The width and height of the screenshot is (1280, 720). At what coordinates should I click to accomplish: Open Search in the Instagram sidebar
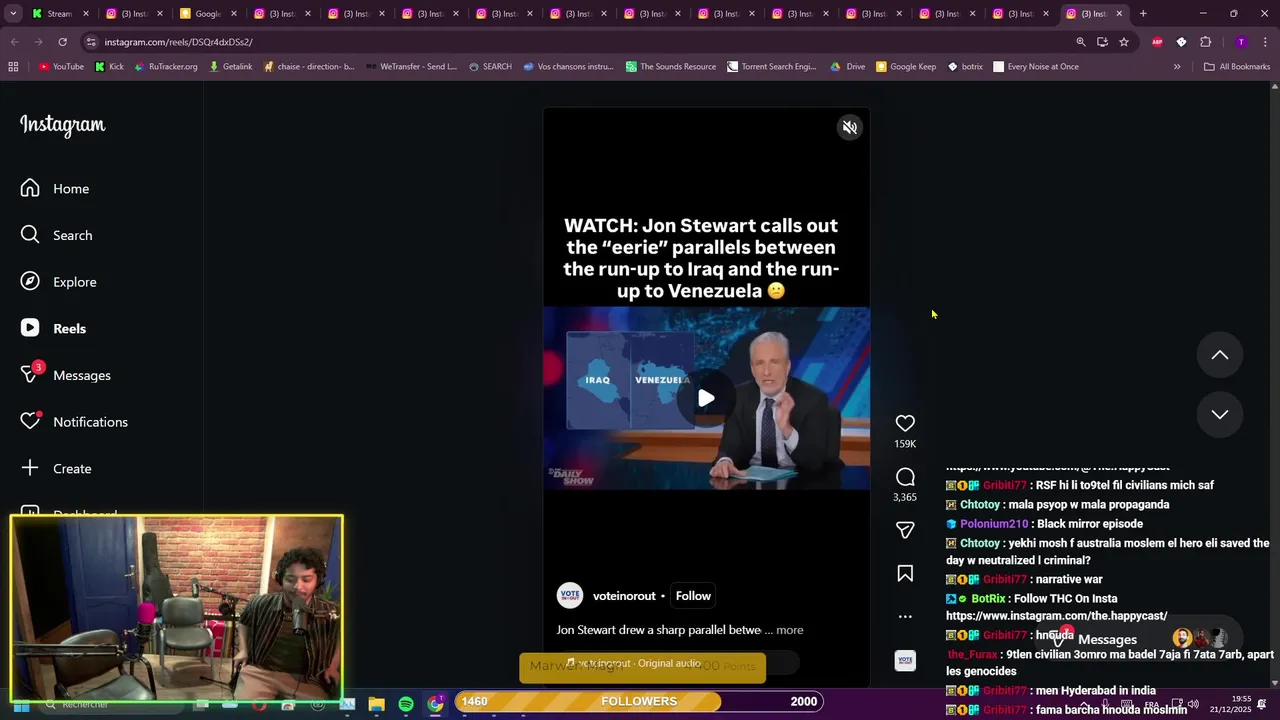pyautogui.click(x=73, y=235)
